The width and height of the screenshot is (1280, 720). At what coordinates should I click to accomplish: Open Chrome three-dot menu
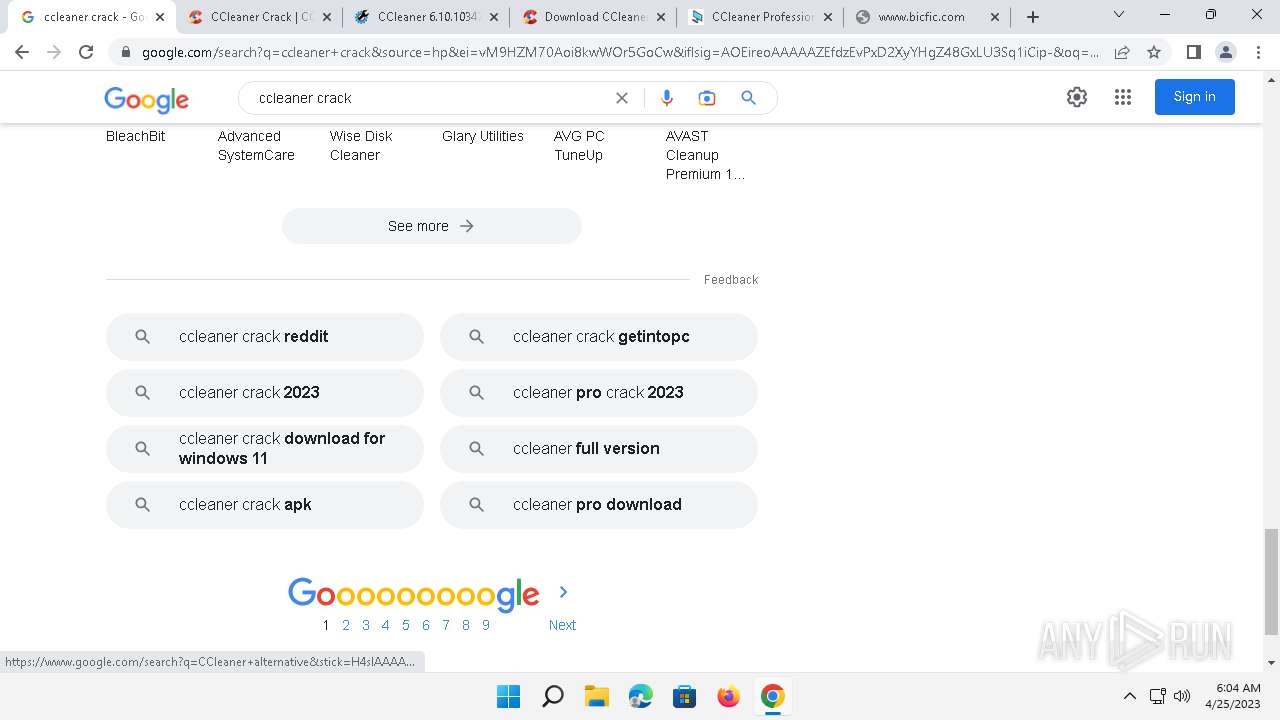click(x=1258, y=52)
